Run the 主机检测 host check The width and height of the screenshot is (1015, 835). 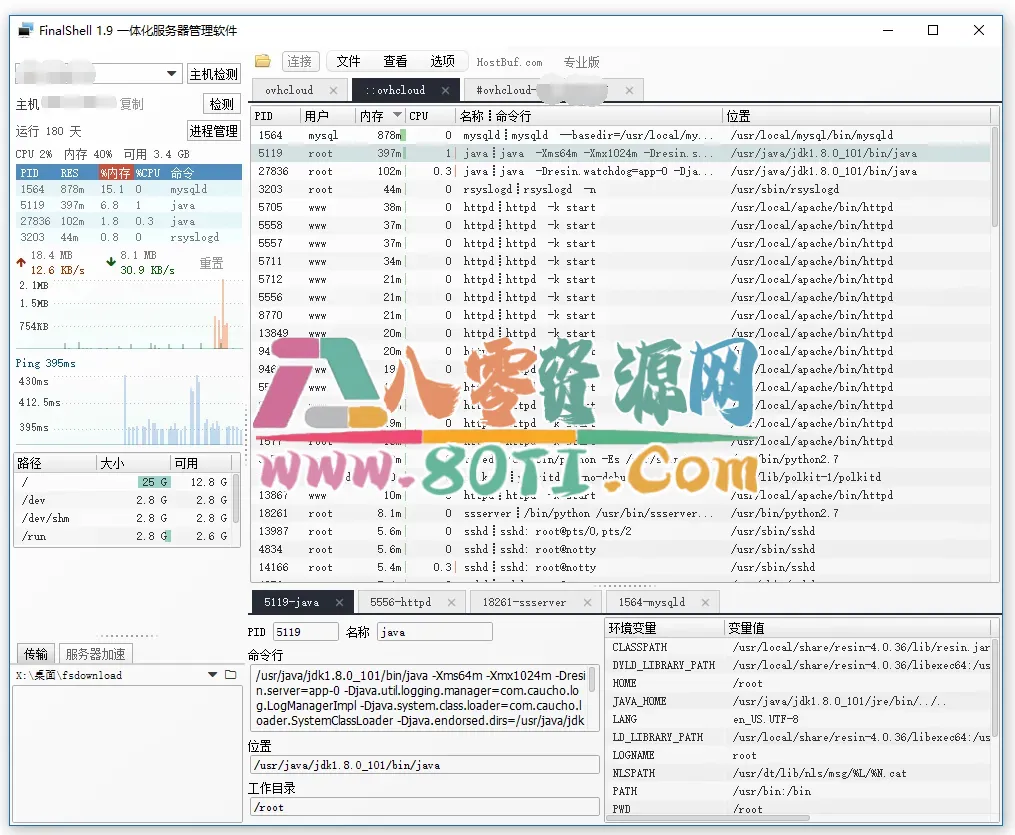pyautogui.click(x=213, y=73)
